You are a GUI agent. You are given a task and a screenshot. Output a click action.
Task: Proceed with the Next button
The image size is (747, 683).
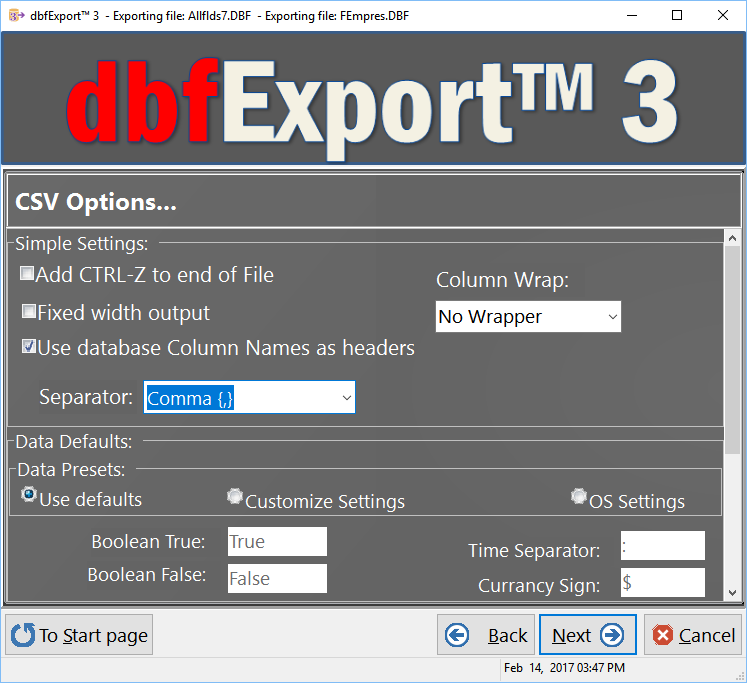[x=588, y=635]
